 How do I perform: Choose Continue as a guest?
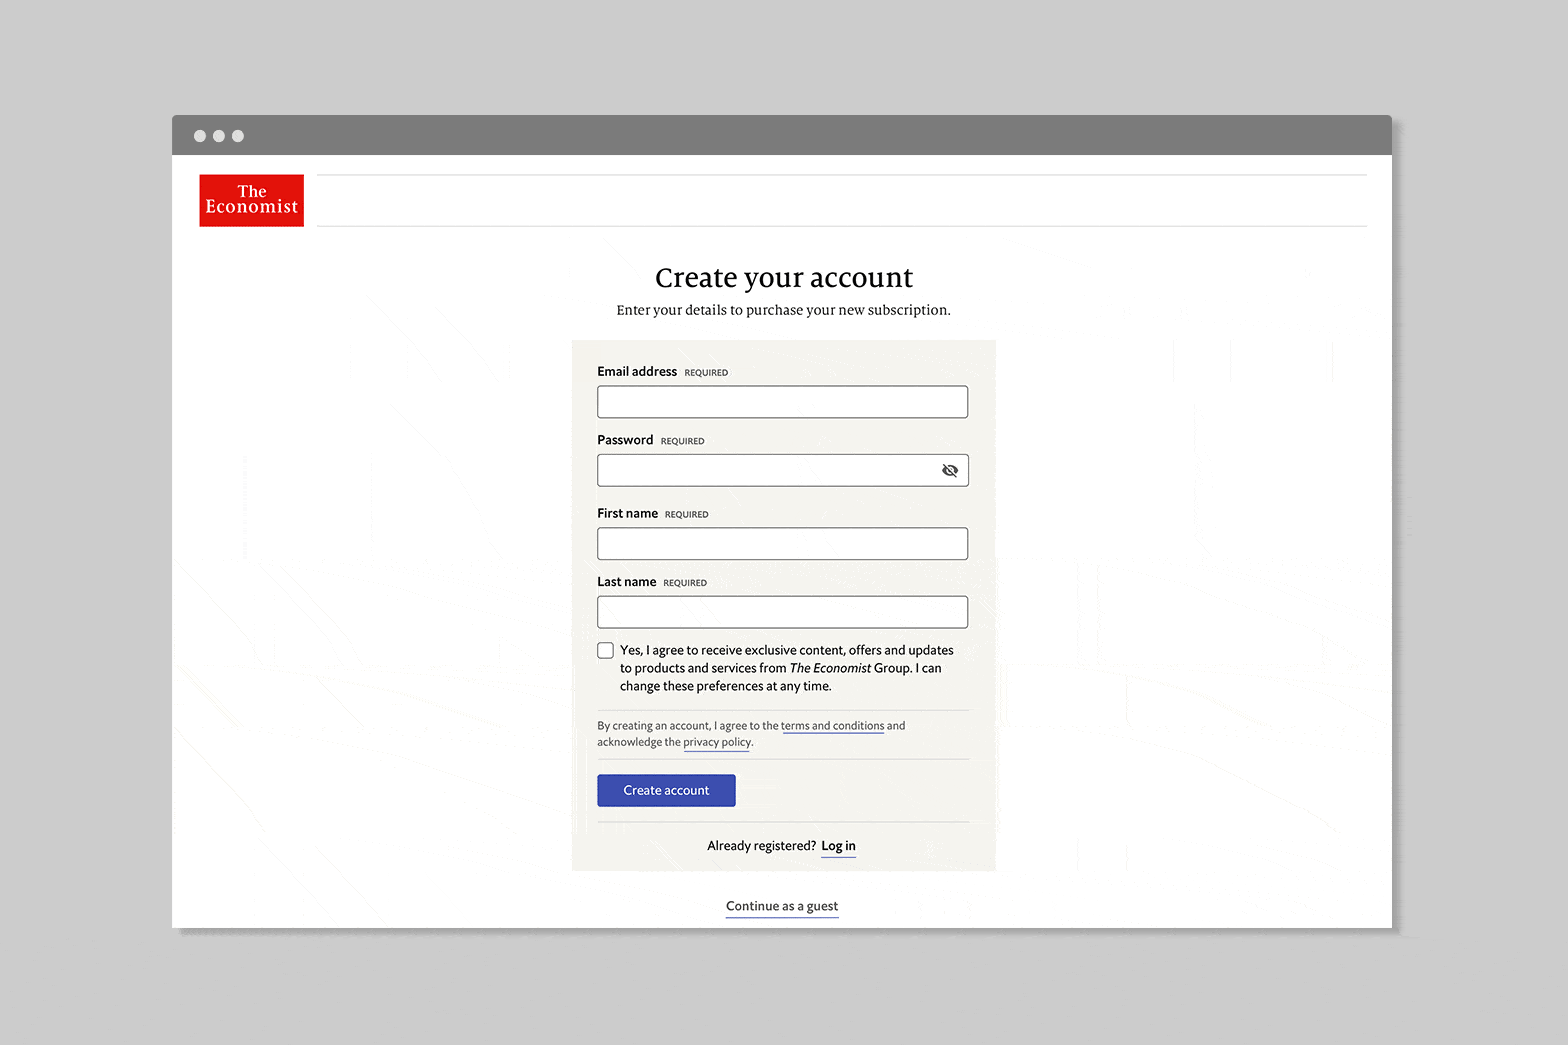tap(782, 906)
